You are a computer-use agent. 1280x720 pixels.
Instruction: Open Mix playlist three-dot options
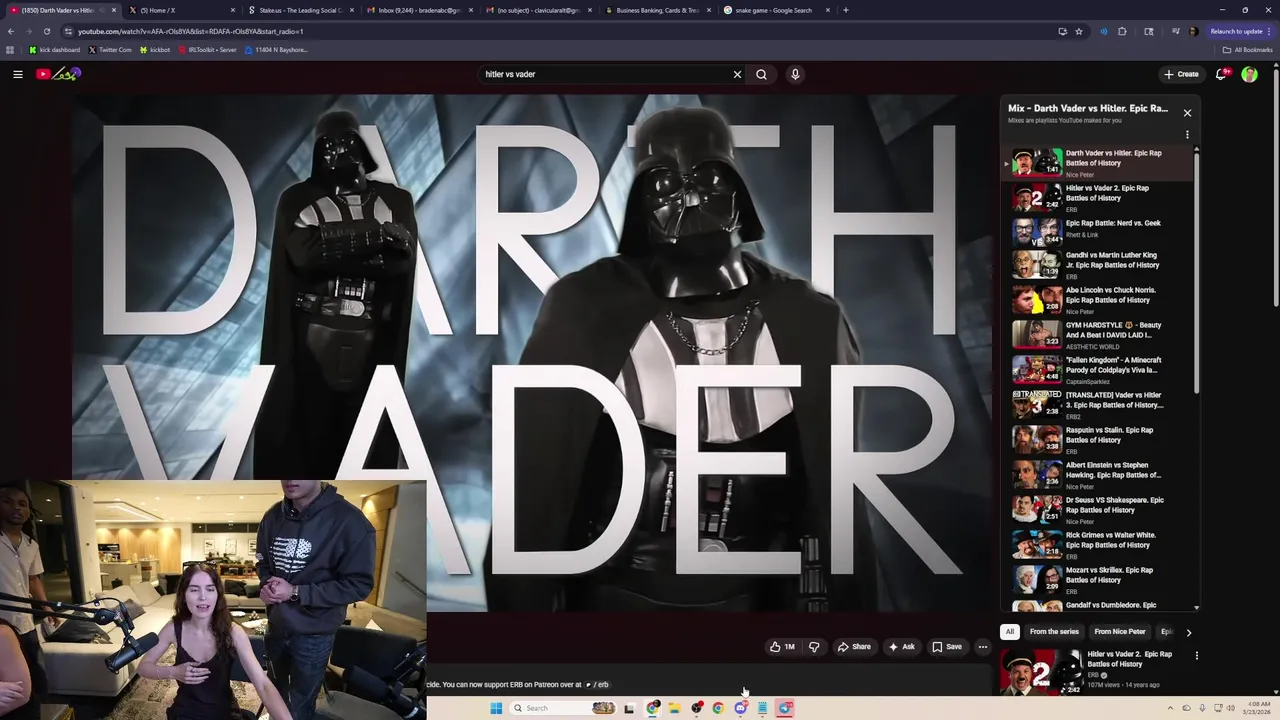coord(1187,134)
